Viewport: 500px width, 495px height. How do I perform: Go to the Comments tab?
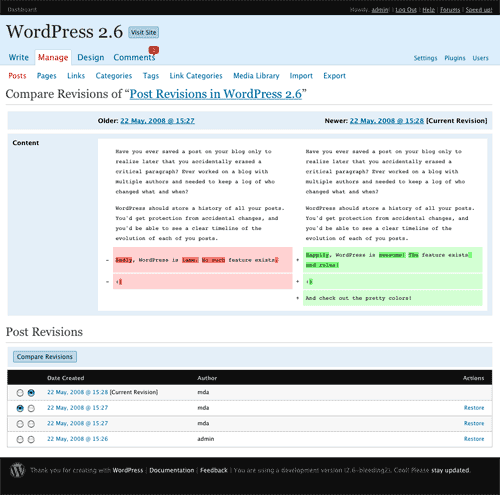[x=134, y=57]
